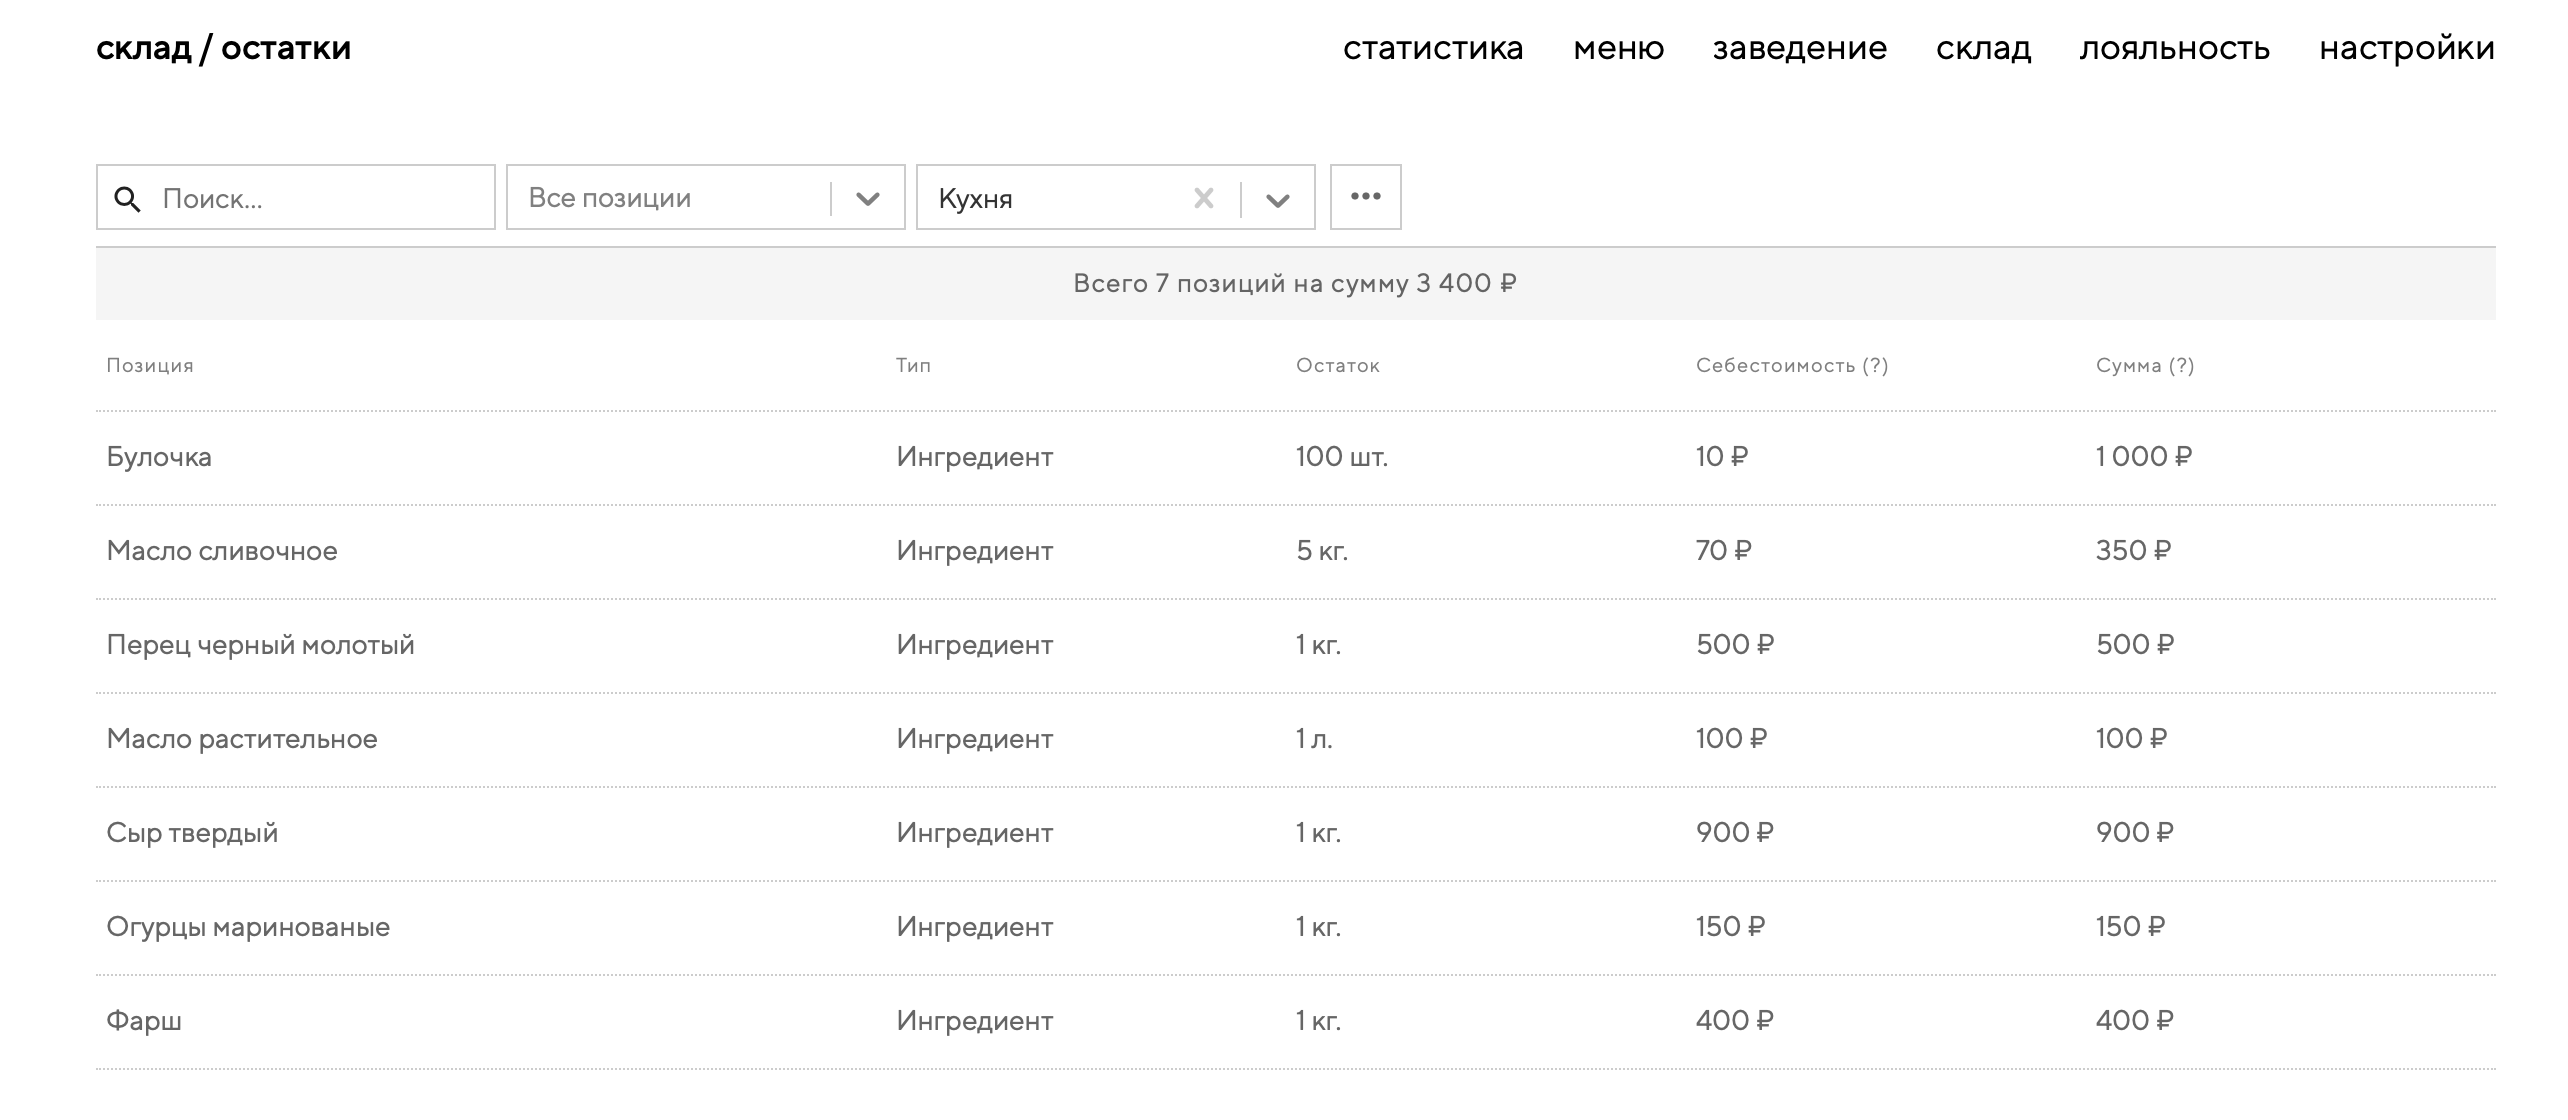This screenshot has width=2568, height=1120.
Task: Open the статистика menu
Action: pyautogui.click(x=1432, y=48)
